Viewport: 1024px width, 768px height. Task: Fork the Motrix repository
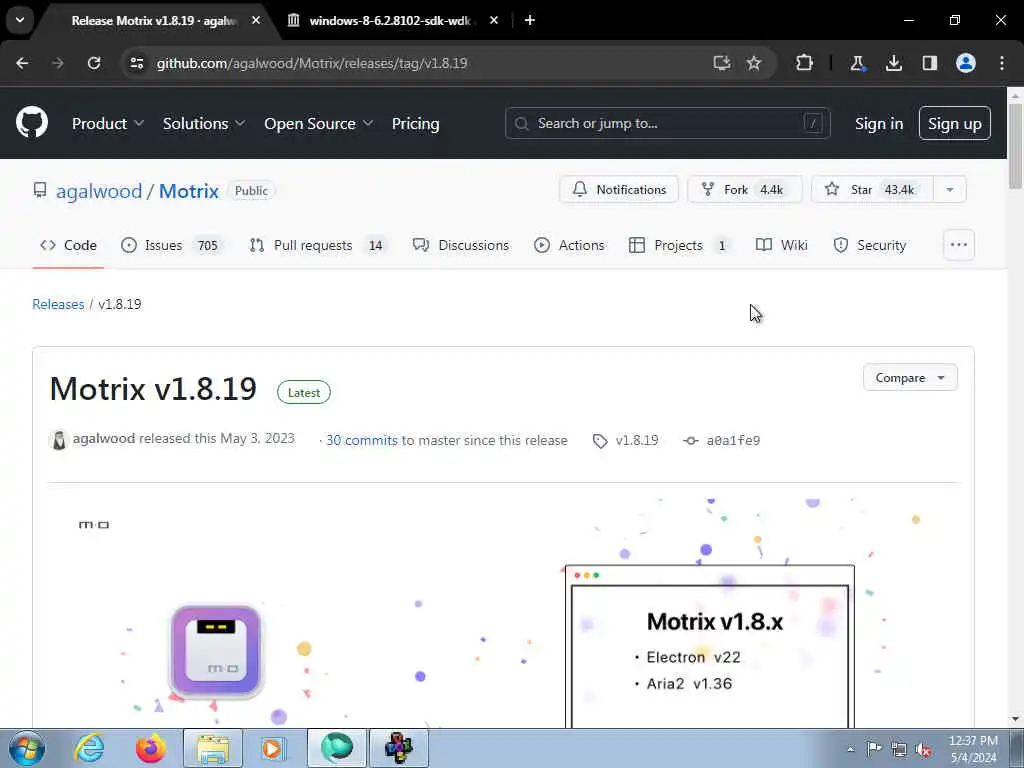pyautogui.click(x=744, y=189)
